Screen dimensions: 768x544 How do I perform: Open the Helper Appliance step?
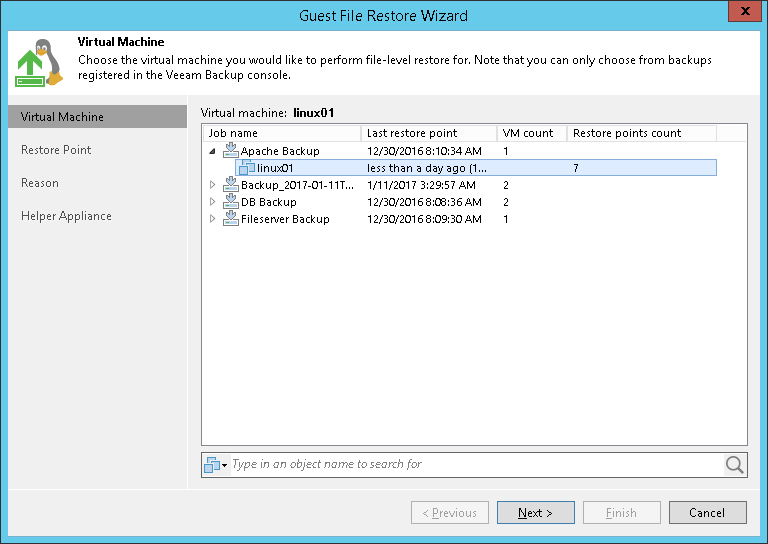66,216
